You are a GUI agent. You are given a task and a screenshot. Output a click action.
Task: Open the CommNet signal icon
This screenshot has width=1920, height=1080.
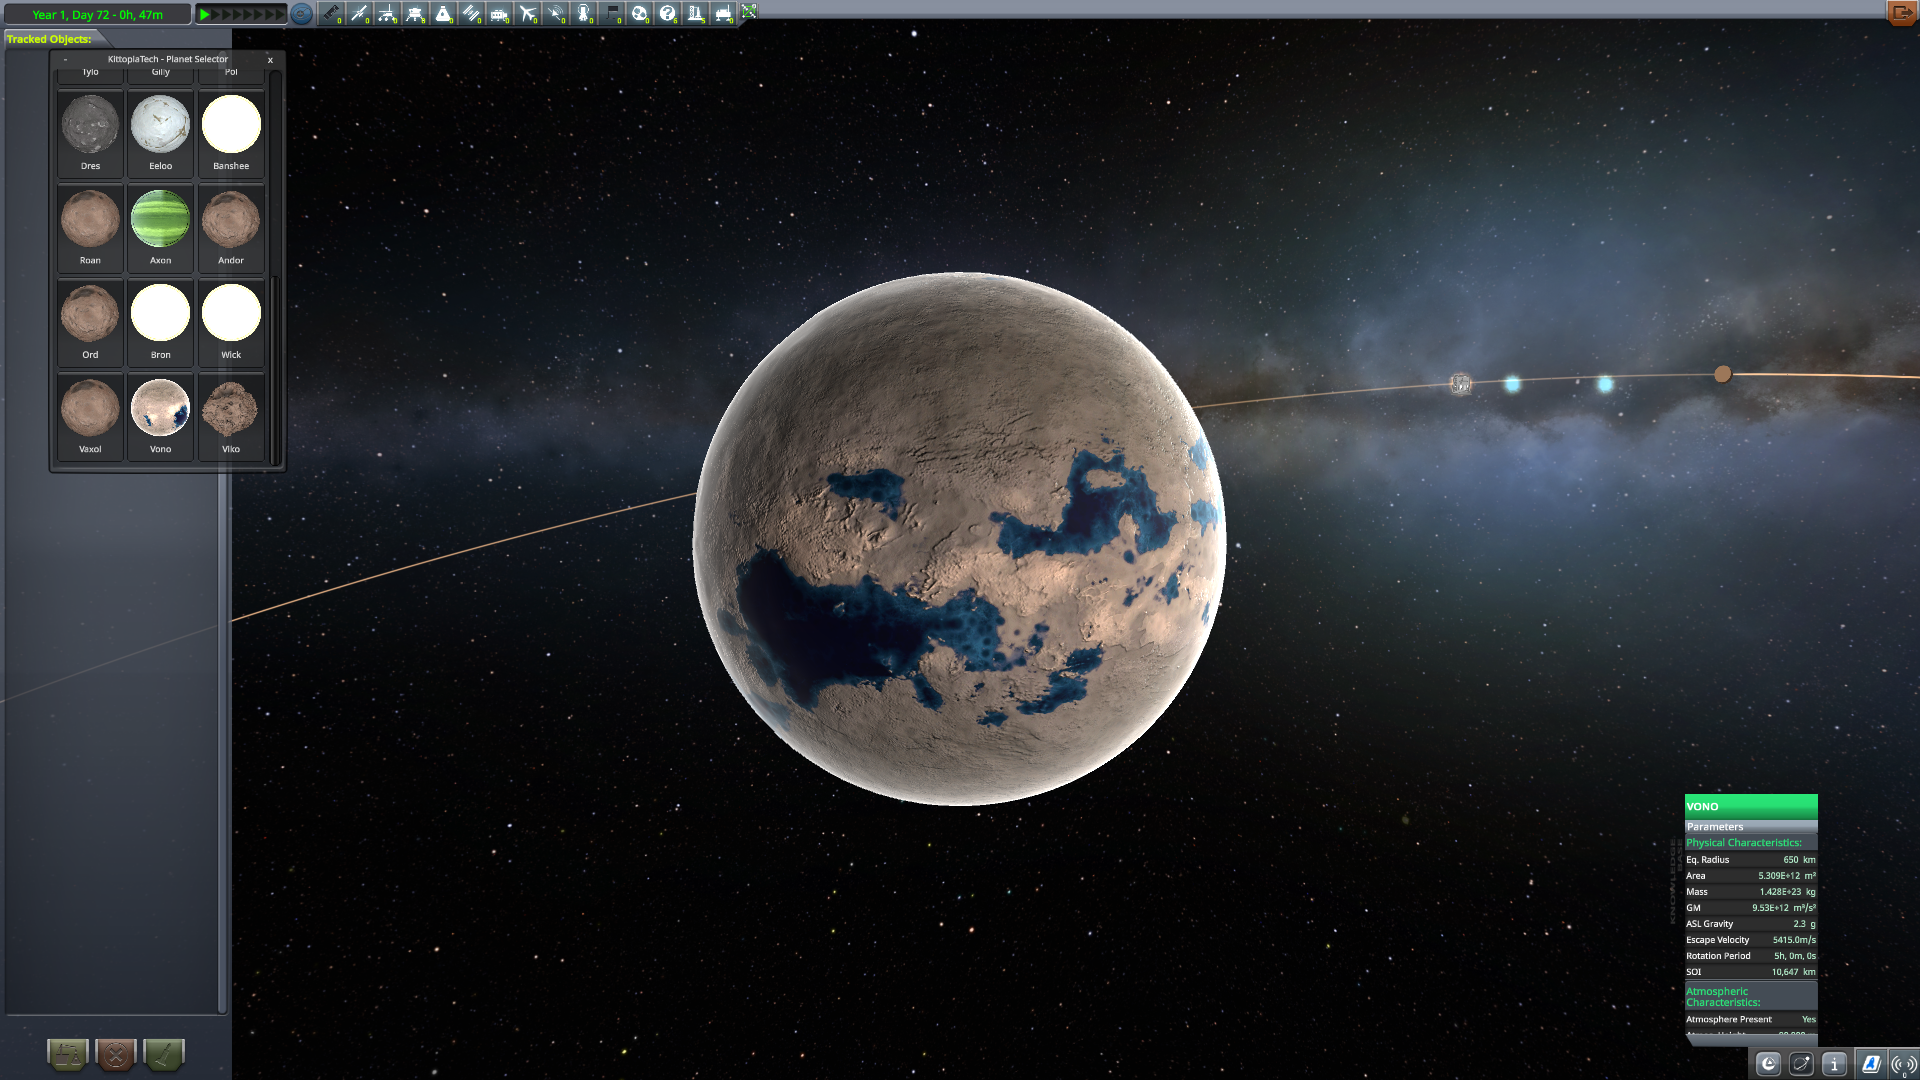tap(1902, 1064)
